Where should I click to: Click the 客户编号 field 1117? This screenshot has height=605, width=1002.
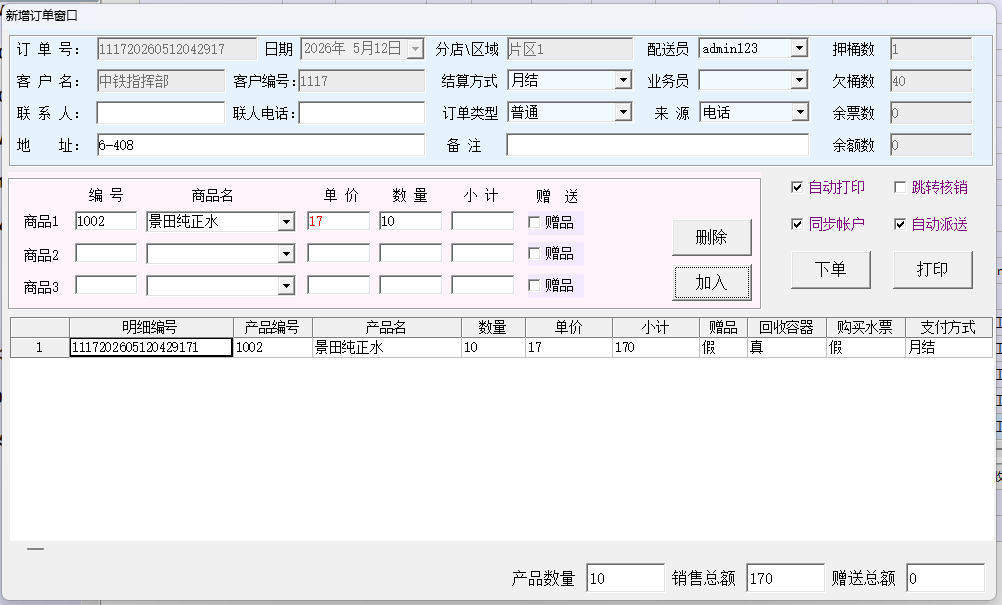click(362, 81)
